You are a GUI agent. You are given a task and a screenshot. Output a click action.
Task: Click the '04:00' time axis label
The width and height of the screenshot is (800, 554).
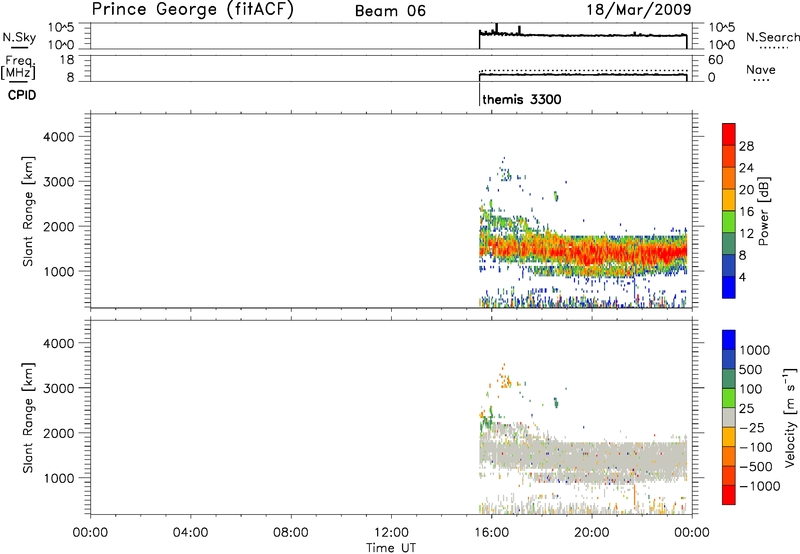[x=191, y=533]
